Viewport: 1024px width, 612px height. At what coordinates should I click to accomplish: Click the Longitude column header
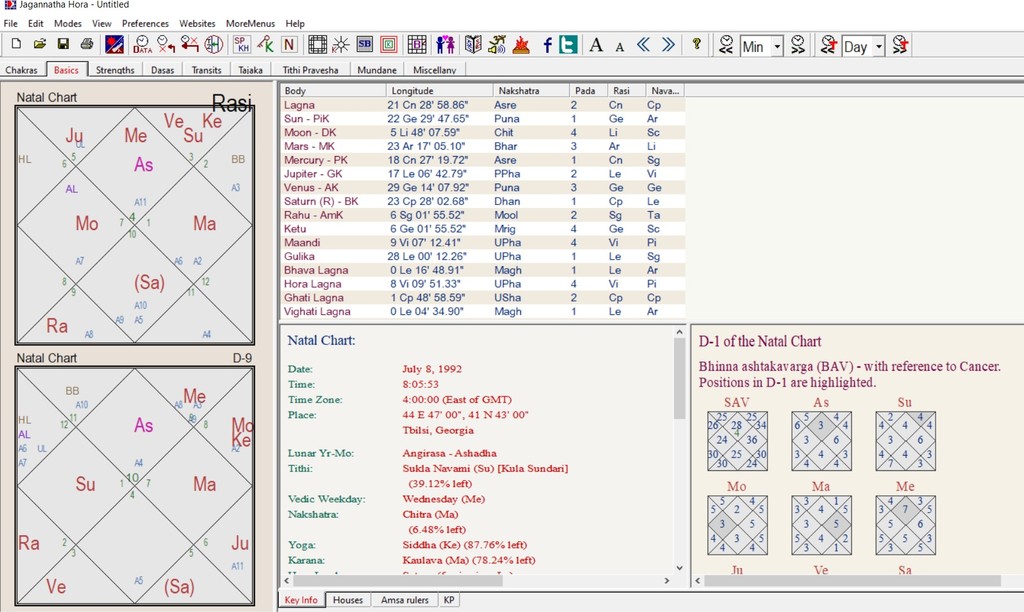[x=440, y=90]
